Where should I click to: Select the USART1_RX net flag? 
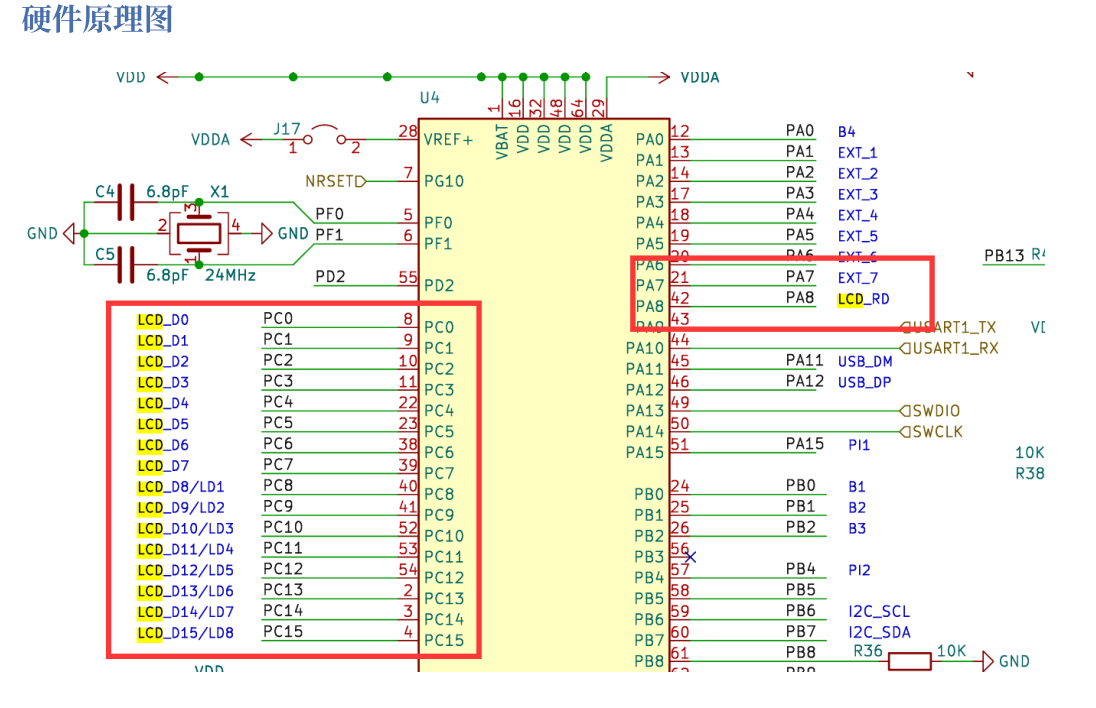click(x=949, y=348)
